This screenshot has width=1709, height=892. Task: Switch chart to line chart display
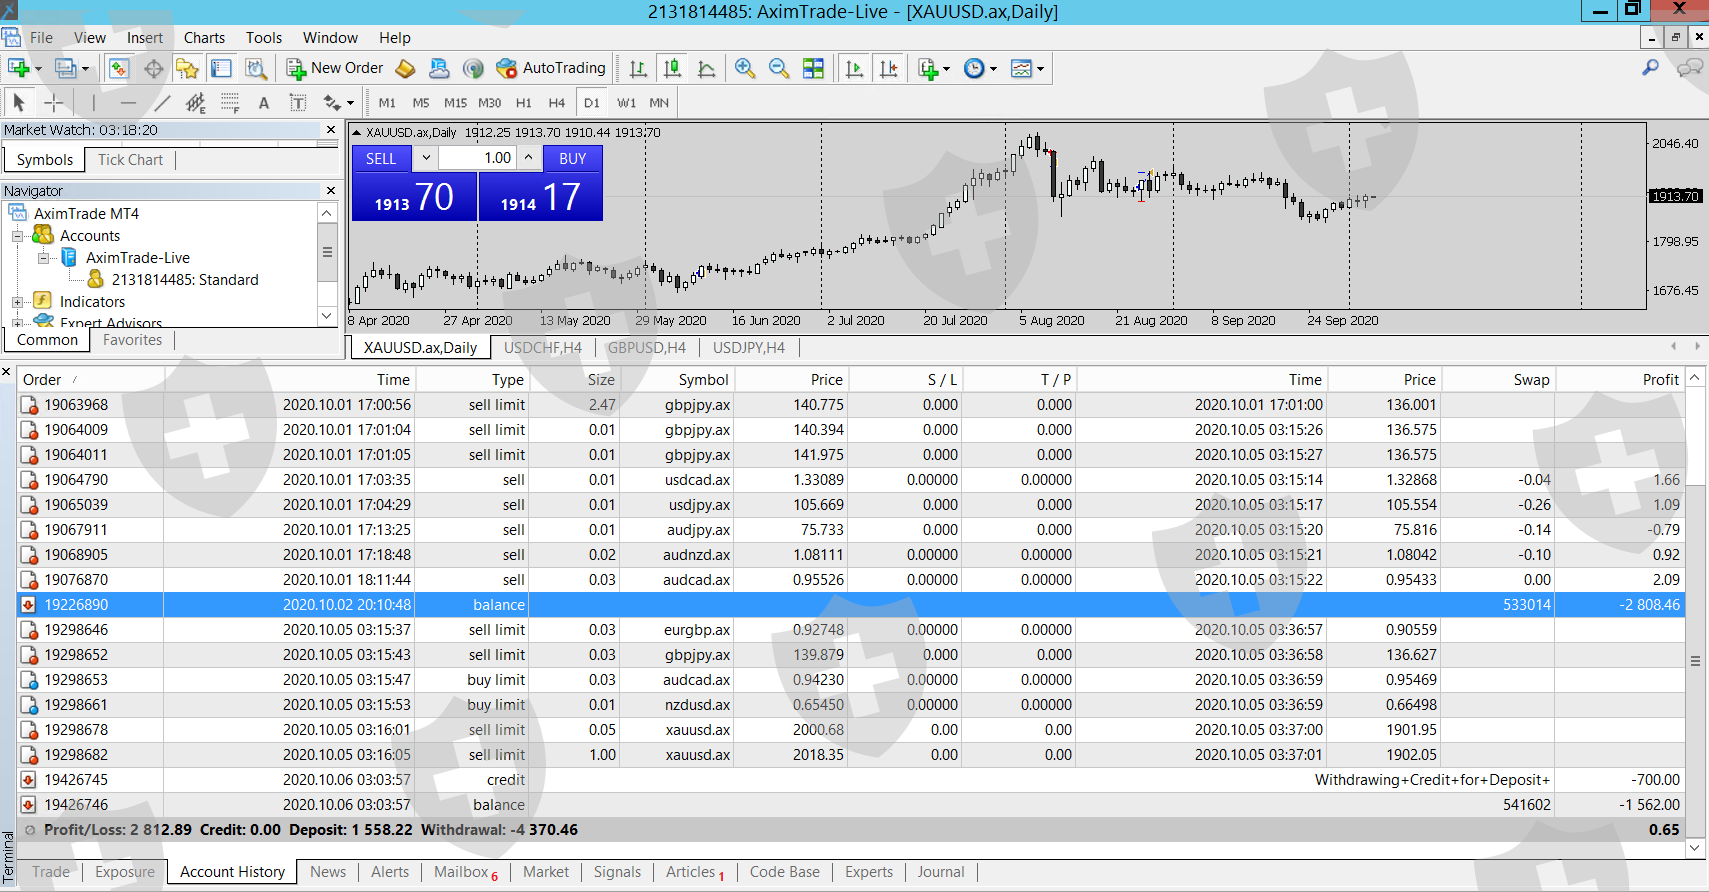coord(706,68)
